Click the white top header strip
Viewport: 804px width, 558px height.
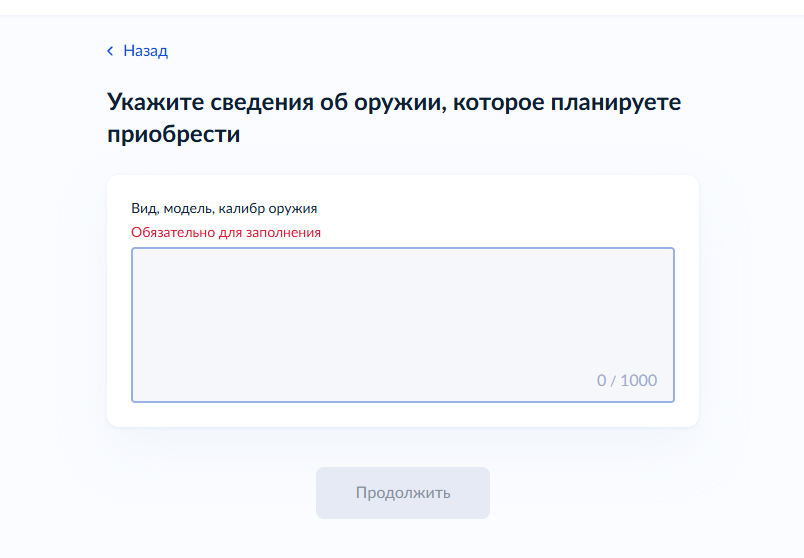point(402,7)
